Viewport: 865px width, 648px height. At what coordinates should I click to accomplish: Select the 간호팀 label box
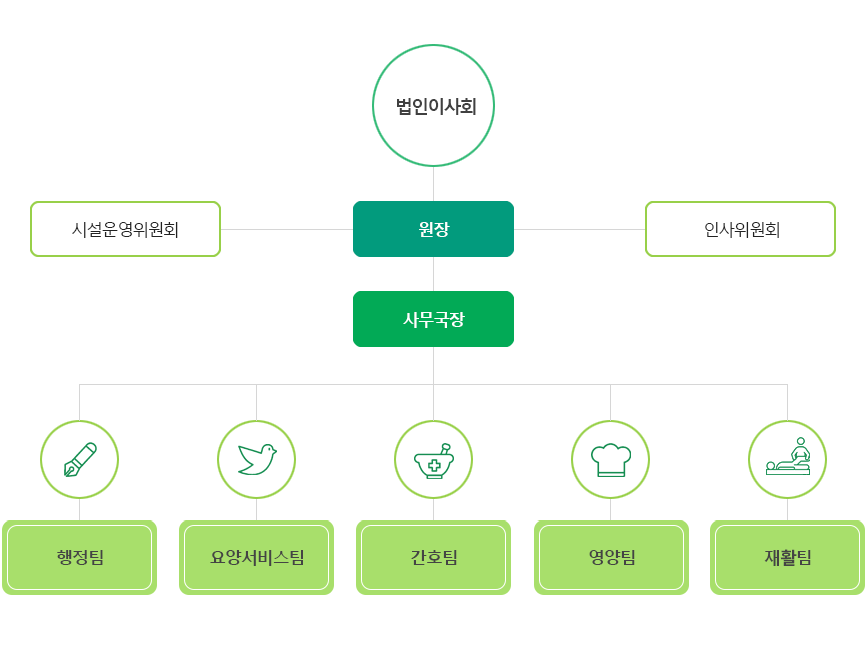434,557
